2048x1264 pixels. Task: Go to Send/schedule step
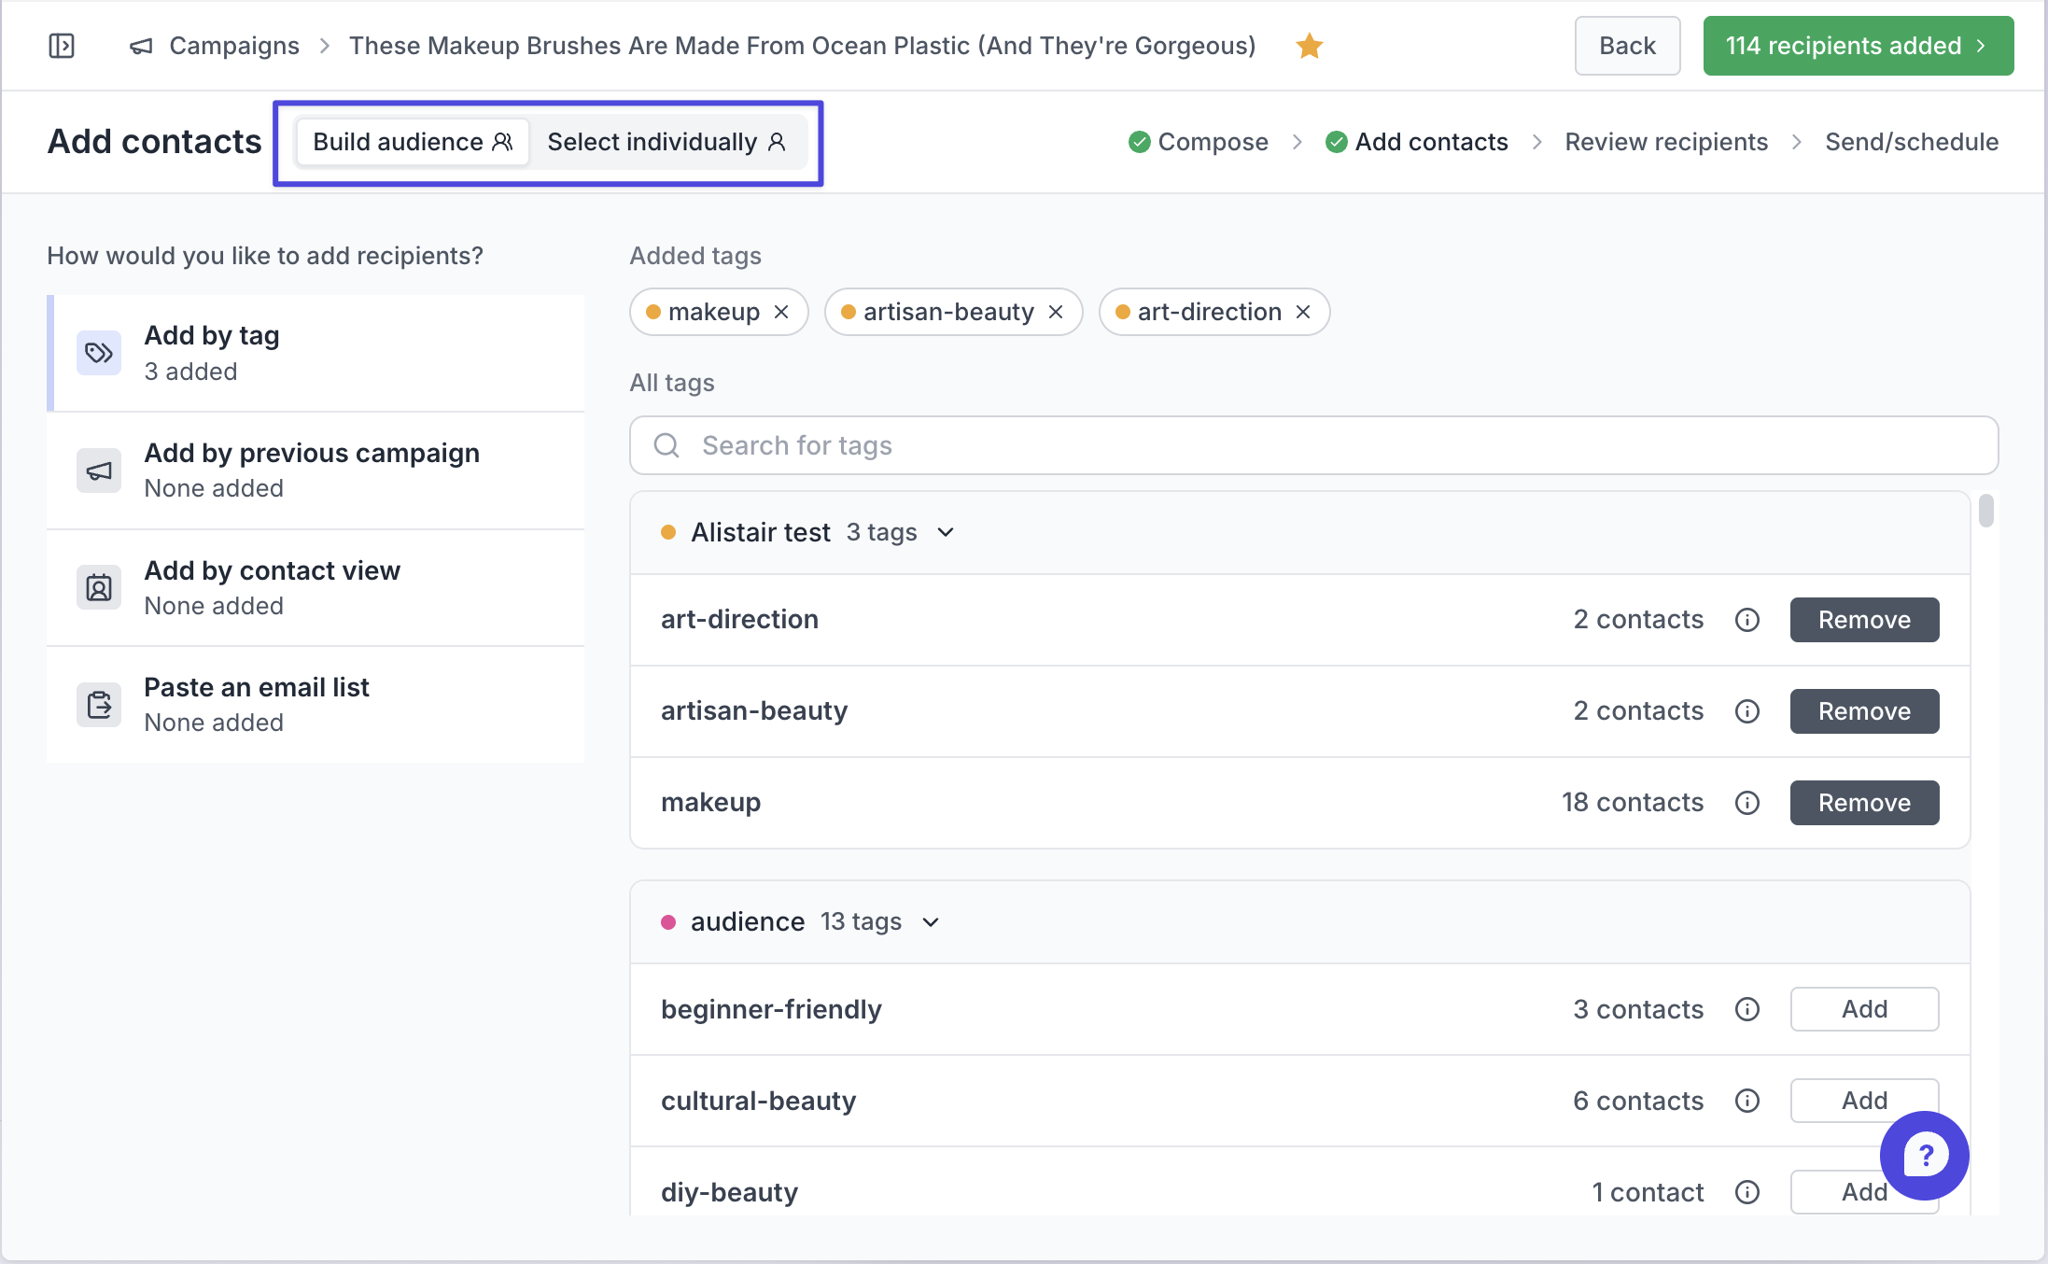click(x=1912, y=142)
